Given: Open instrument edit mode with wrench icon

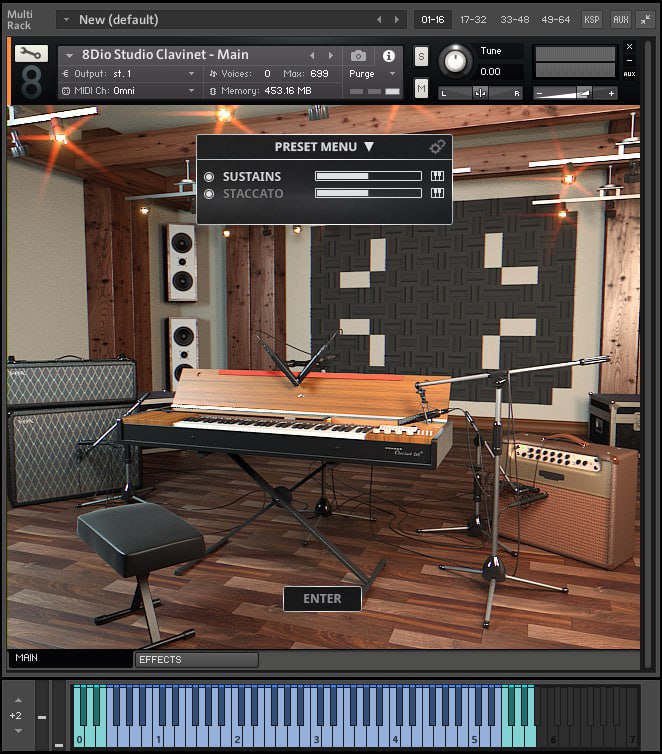Looking at the screenshot, I should pyautogui.click(x=31, y=53).
